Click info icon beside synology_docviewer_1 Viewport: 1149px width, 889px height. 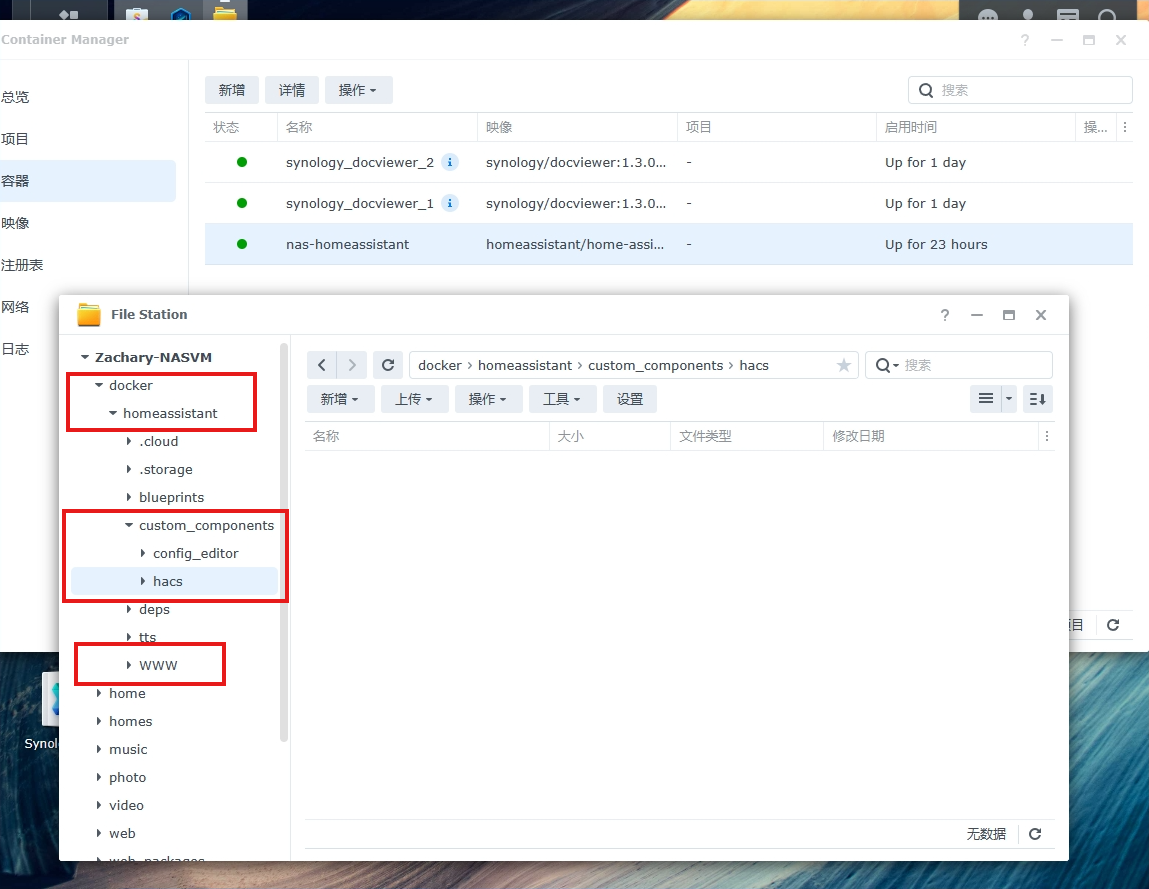450,203
